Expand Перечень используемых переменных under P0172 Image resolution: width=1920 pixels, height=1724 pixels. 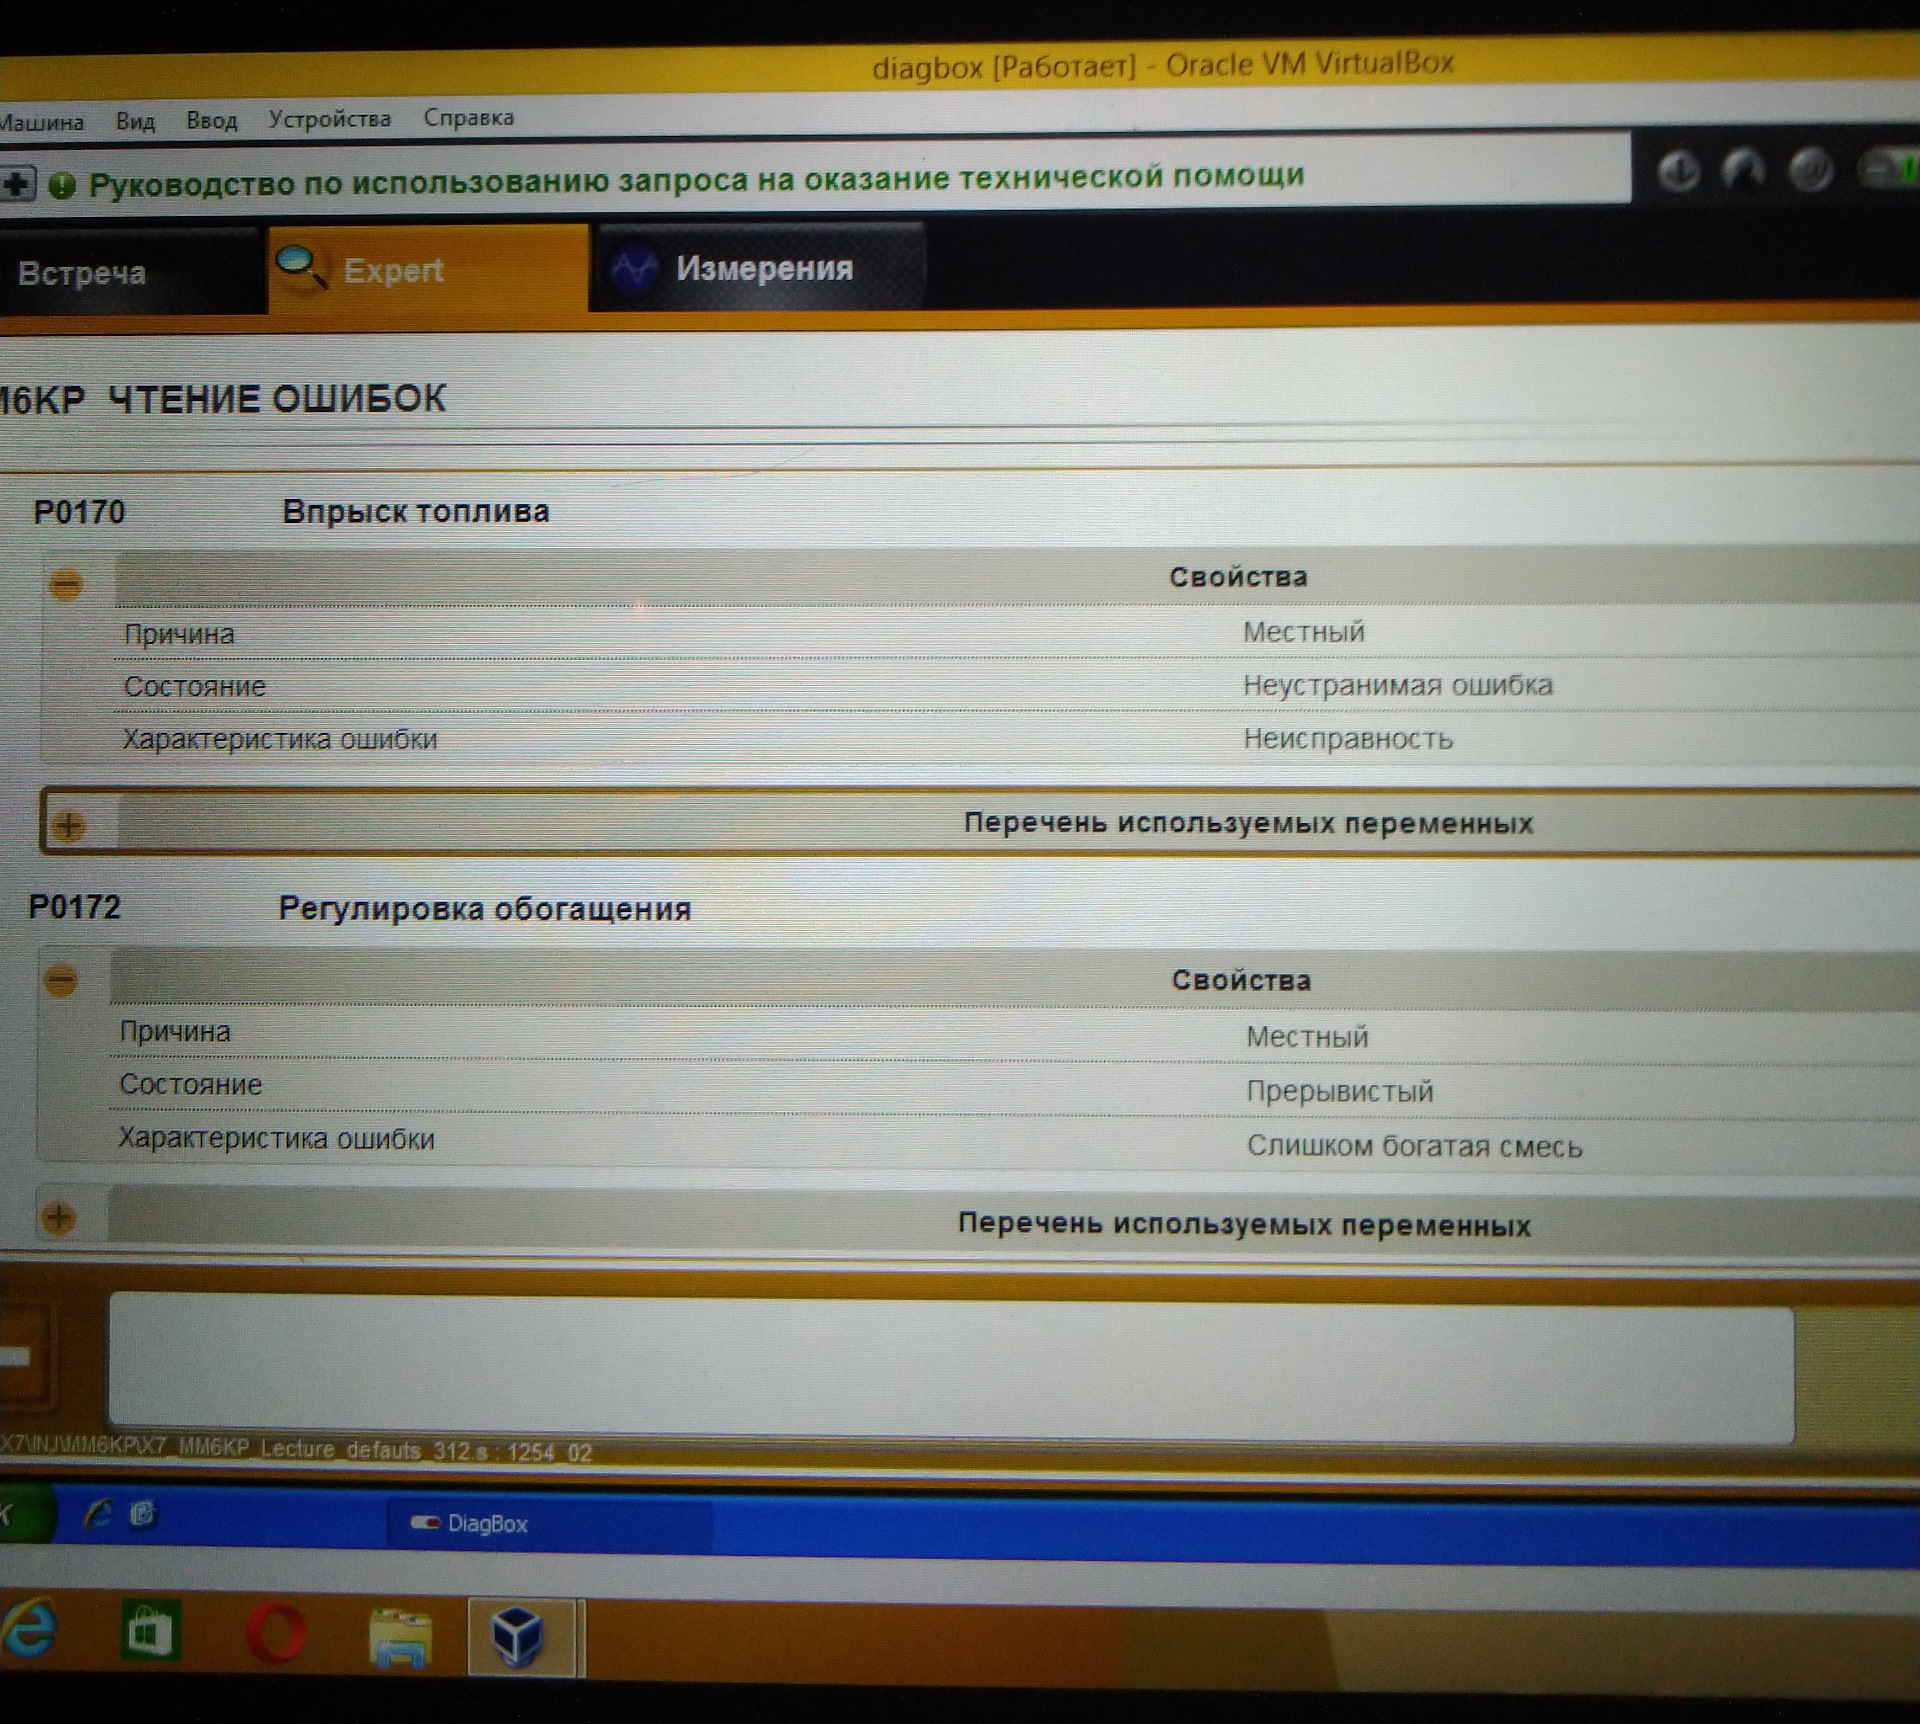59,1217
